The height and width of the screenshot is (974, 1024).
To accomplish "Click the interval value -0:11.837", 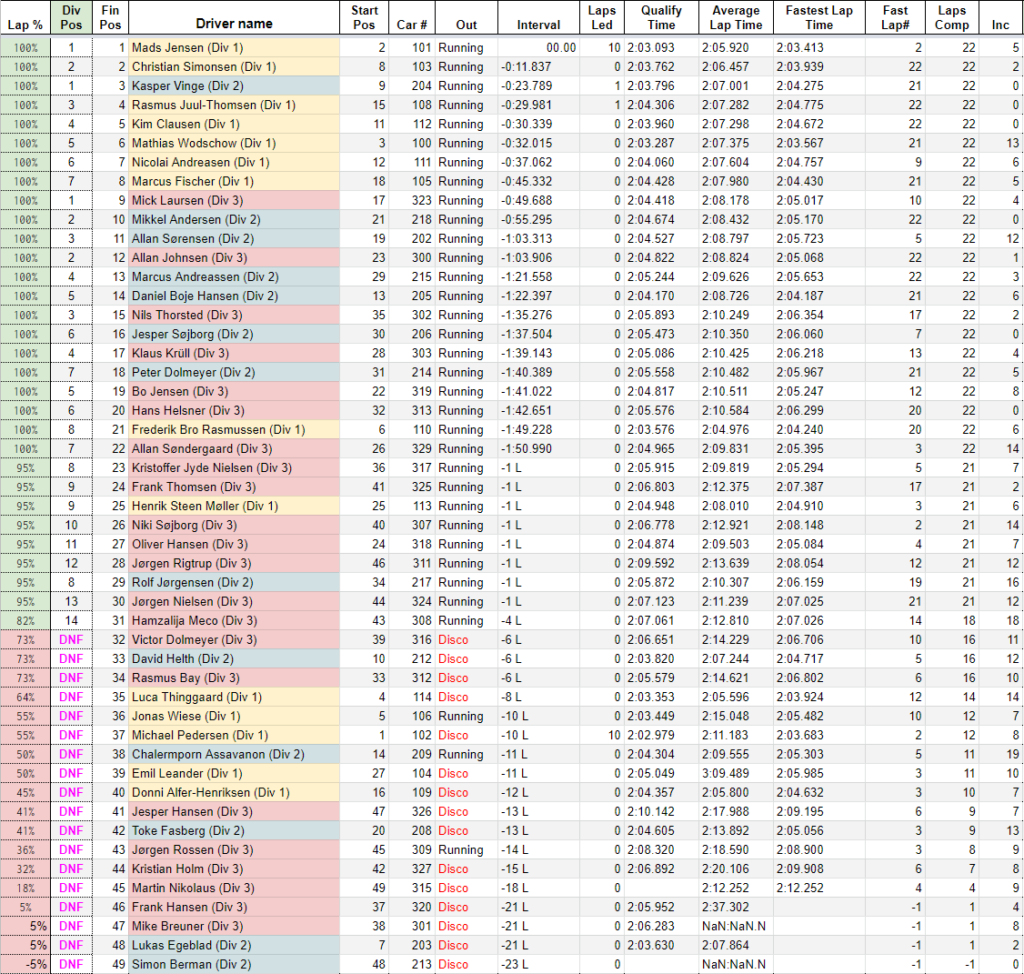I will [526, 67].
